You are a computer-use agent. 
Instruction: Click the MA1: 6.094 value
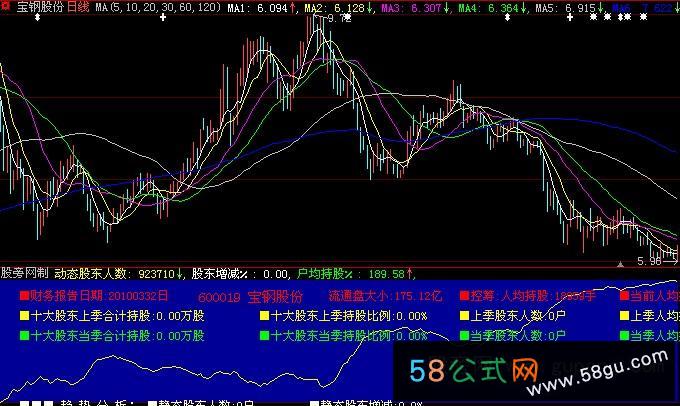coord(261,8)
